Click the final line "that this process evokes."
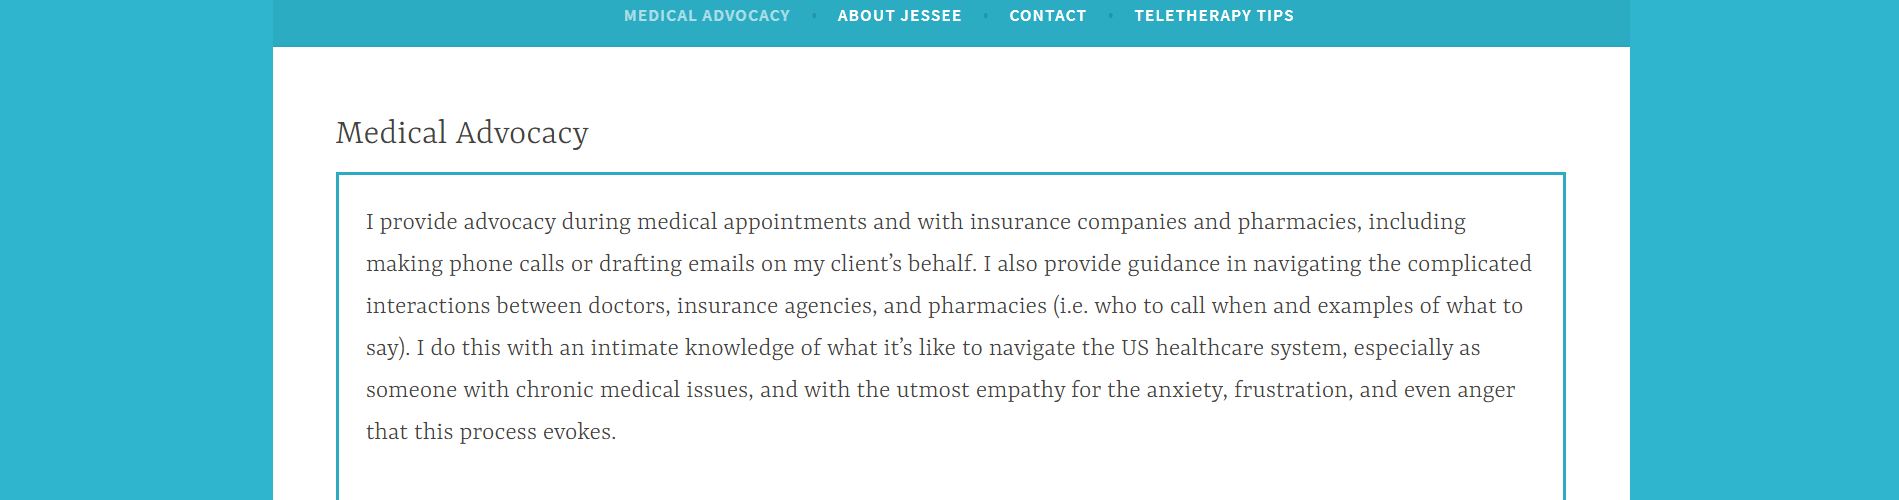 490,432
